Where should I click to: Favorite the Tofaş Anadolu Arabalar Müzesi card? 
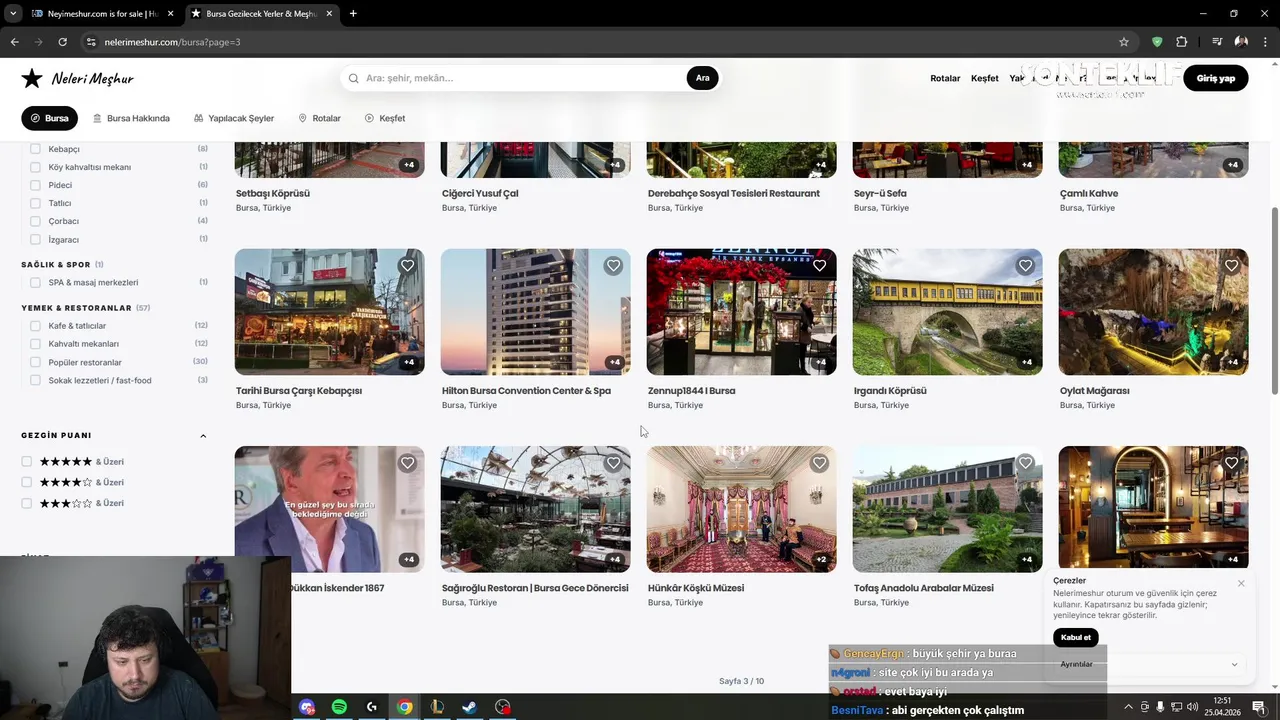[1025, 463]
